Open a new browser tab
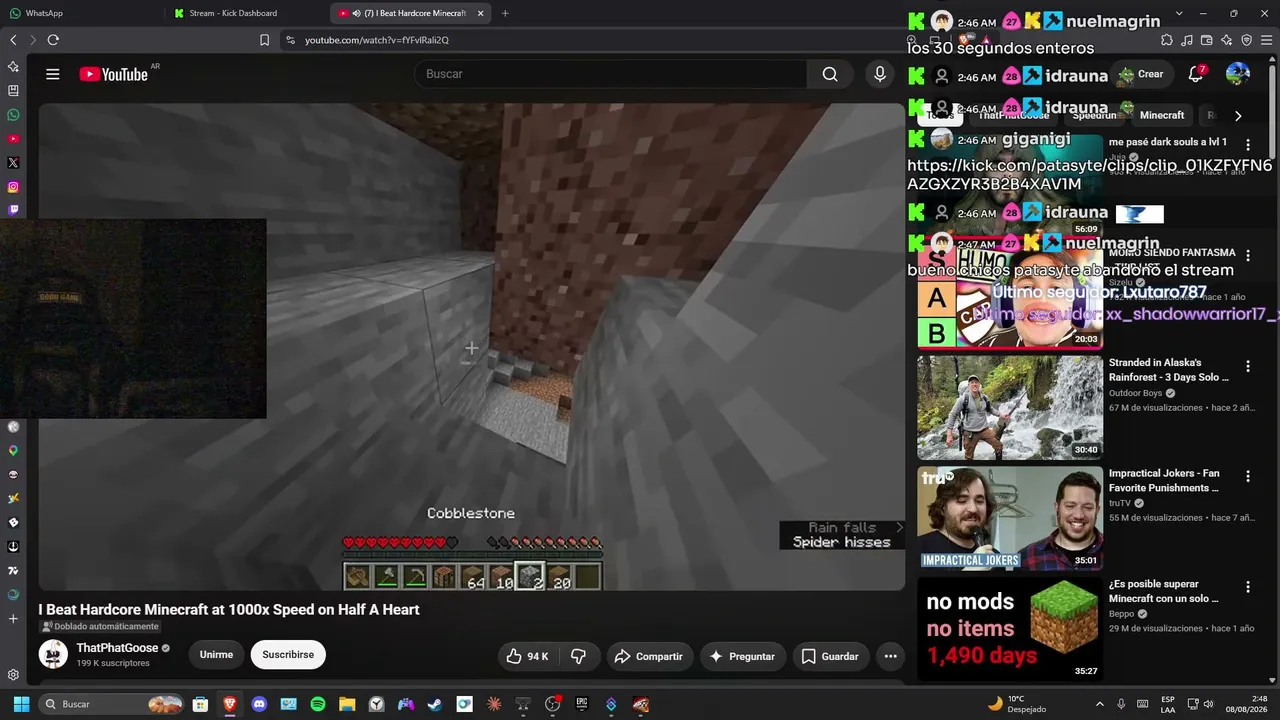1280x720 pixels. 505,13
